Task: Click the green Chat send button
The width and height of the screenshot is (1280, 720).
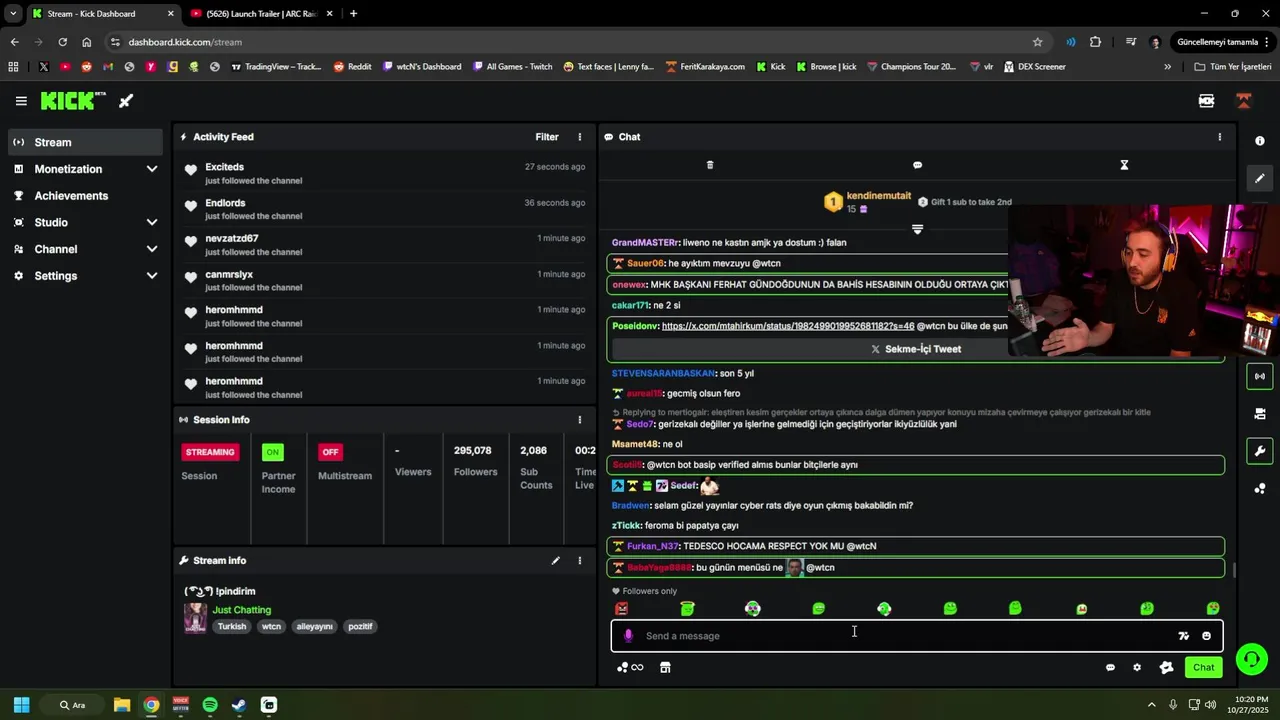Action: [1203, 667]
